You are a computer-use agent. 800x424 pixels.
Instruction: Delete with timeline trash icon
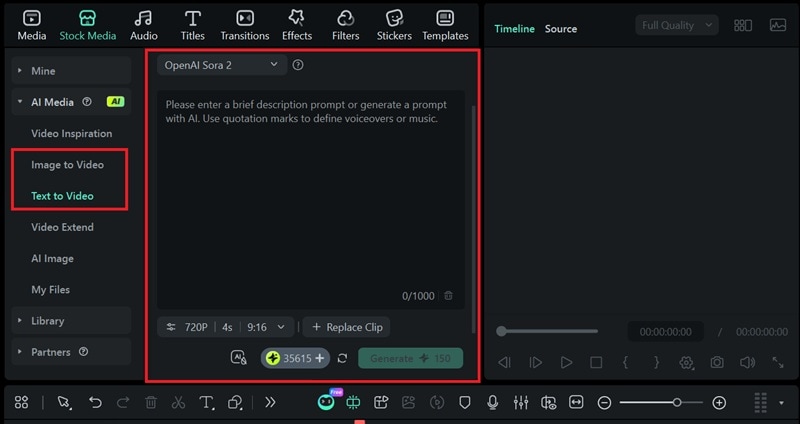tap(151, 403)
